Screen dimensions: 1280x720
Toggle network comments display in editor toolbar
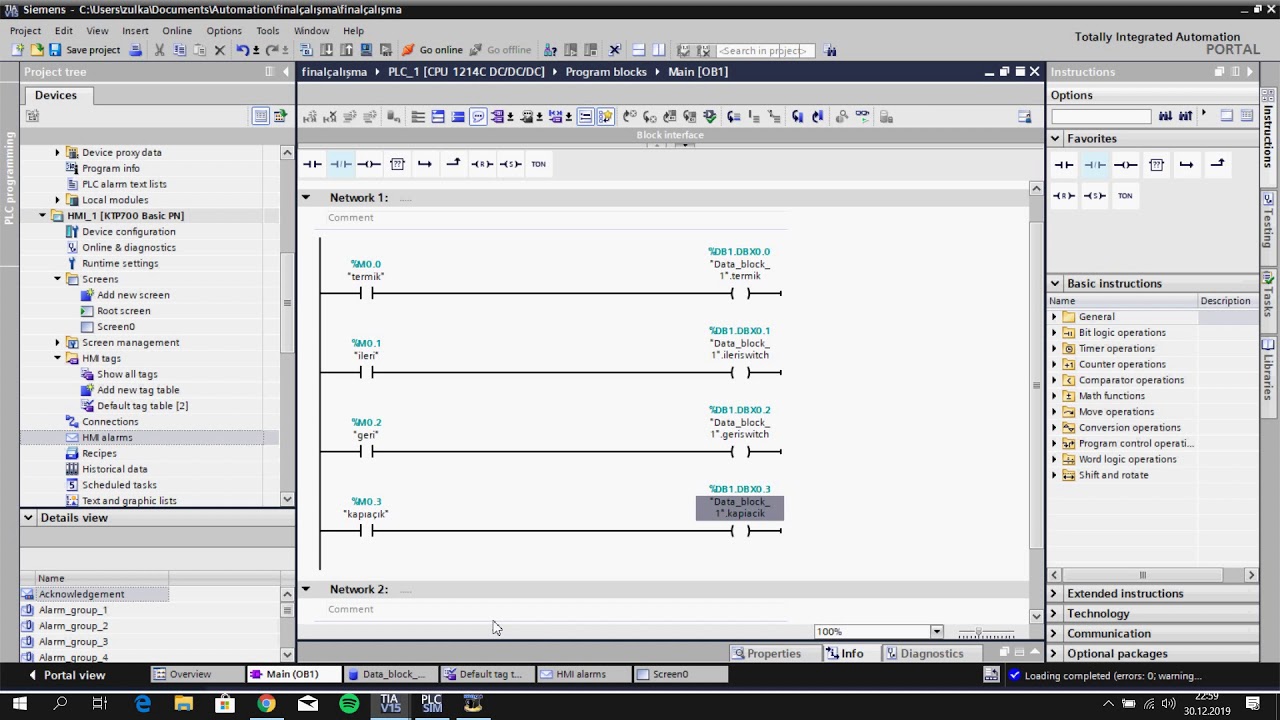[x=585, y=117]
